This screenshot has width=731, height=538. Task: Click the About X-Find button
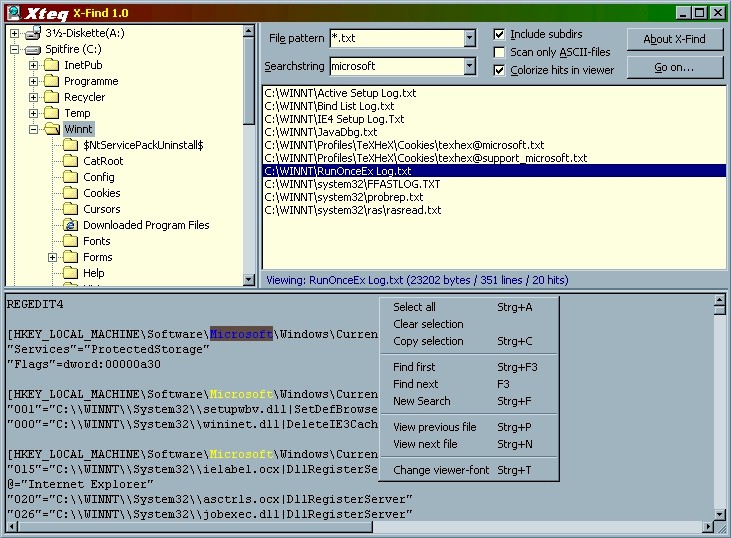pos(675,40)
